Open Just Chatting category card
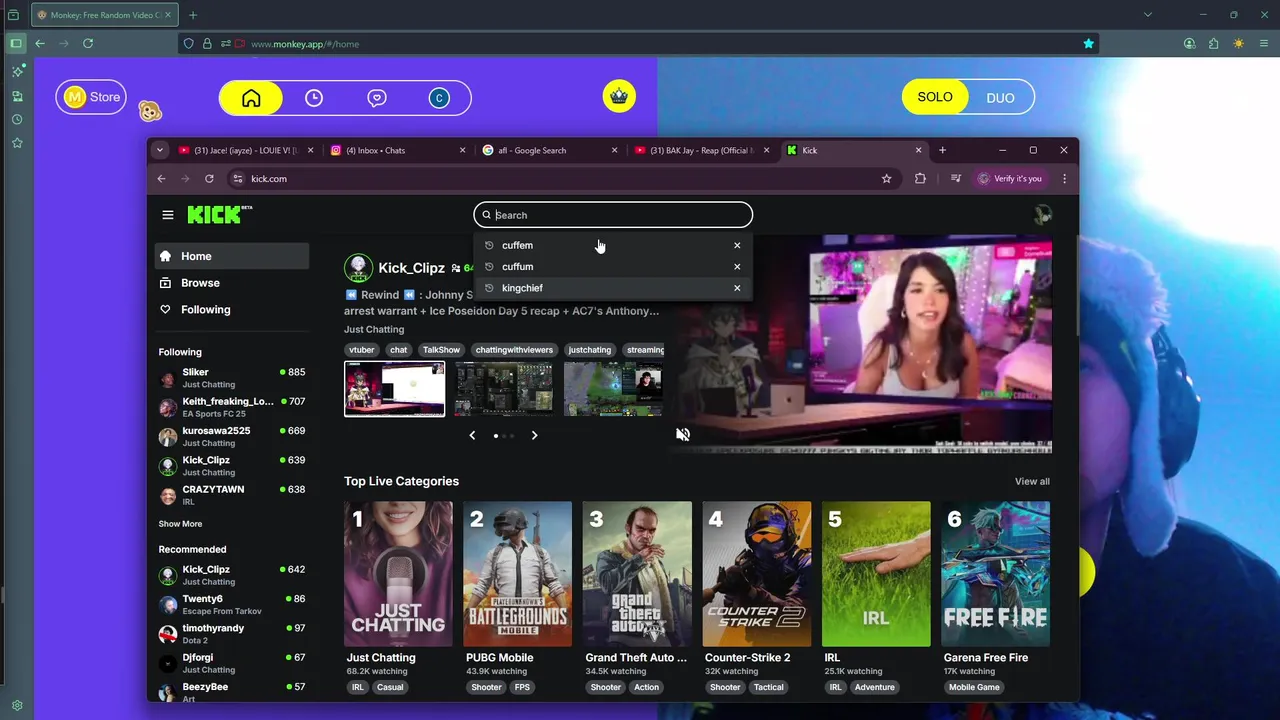 [x=398, y=575]
